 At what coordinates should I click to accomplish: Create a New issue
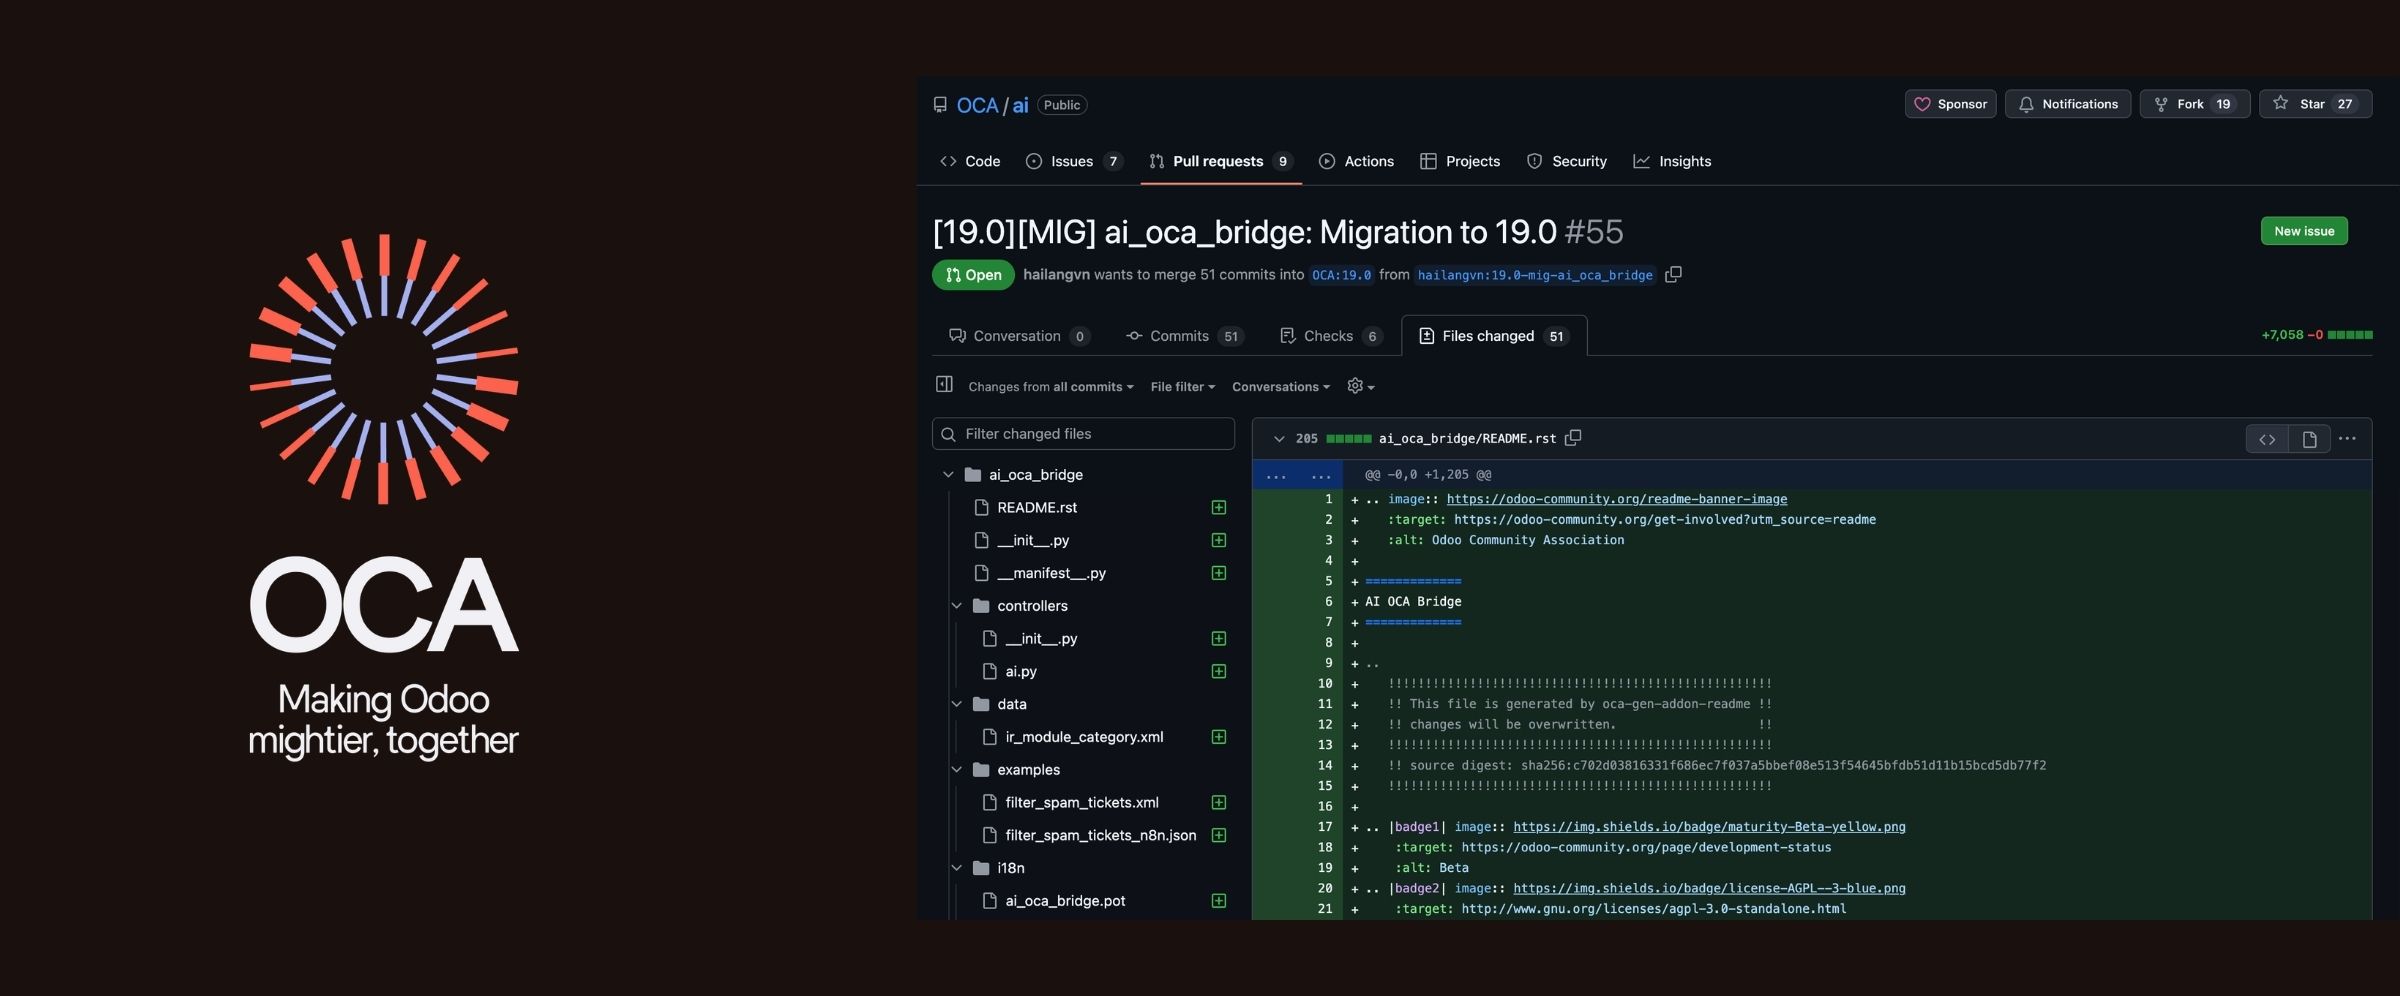2304,231
